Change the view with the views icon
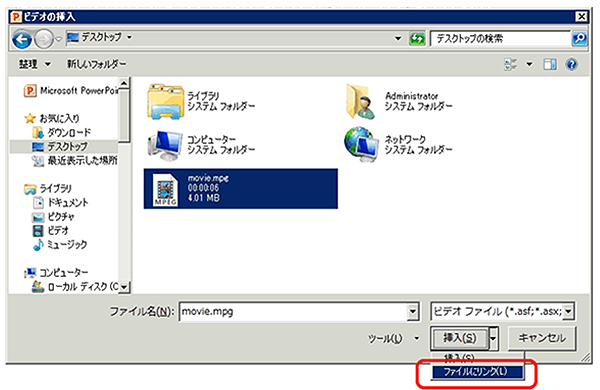The image size is (600, 390). click(x=510, y=64)
